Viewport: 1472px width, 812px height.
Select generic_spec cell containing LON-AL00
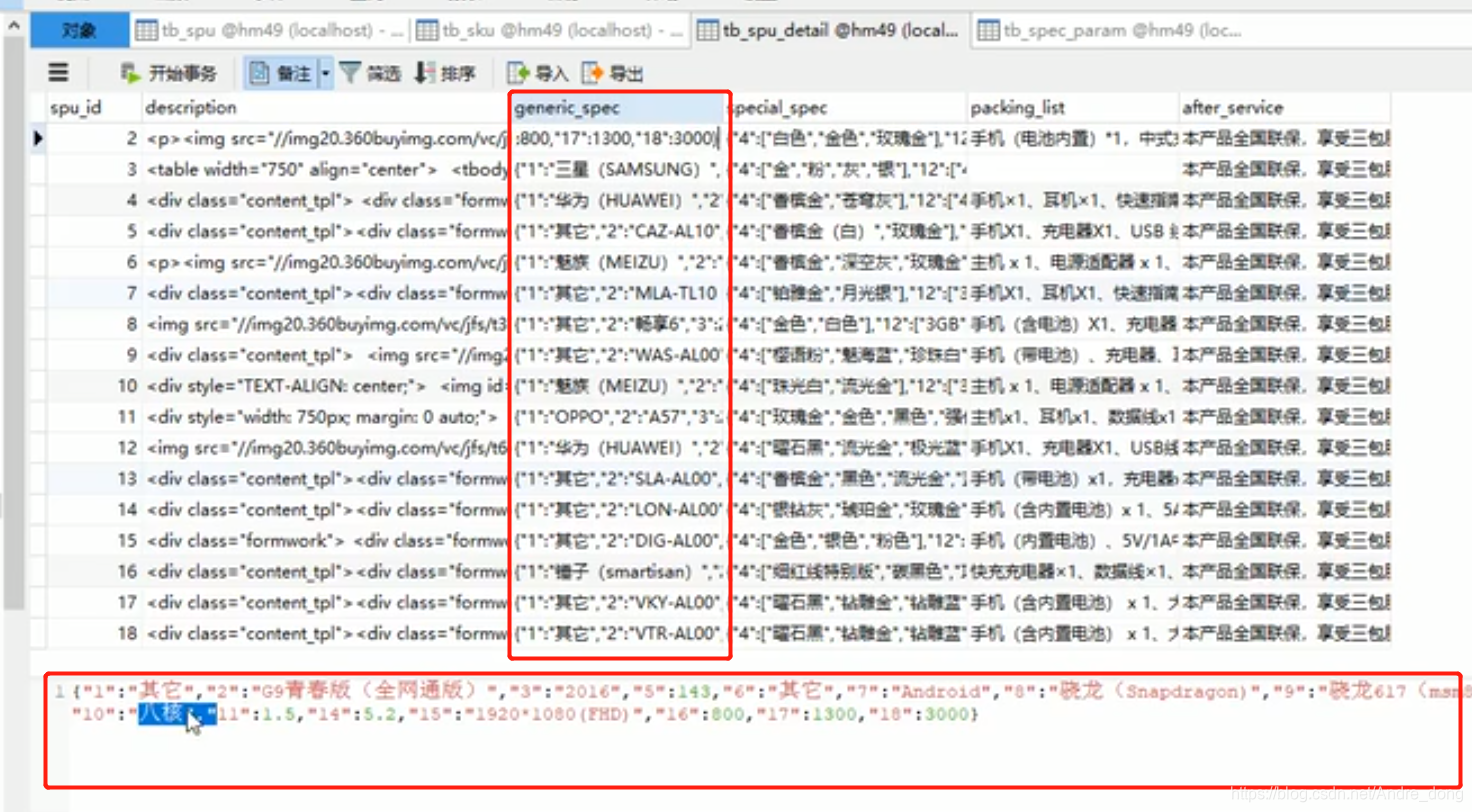(618, 510)
